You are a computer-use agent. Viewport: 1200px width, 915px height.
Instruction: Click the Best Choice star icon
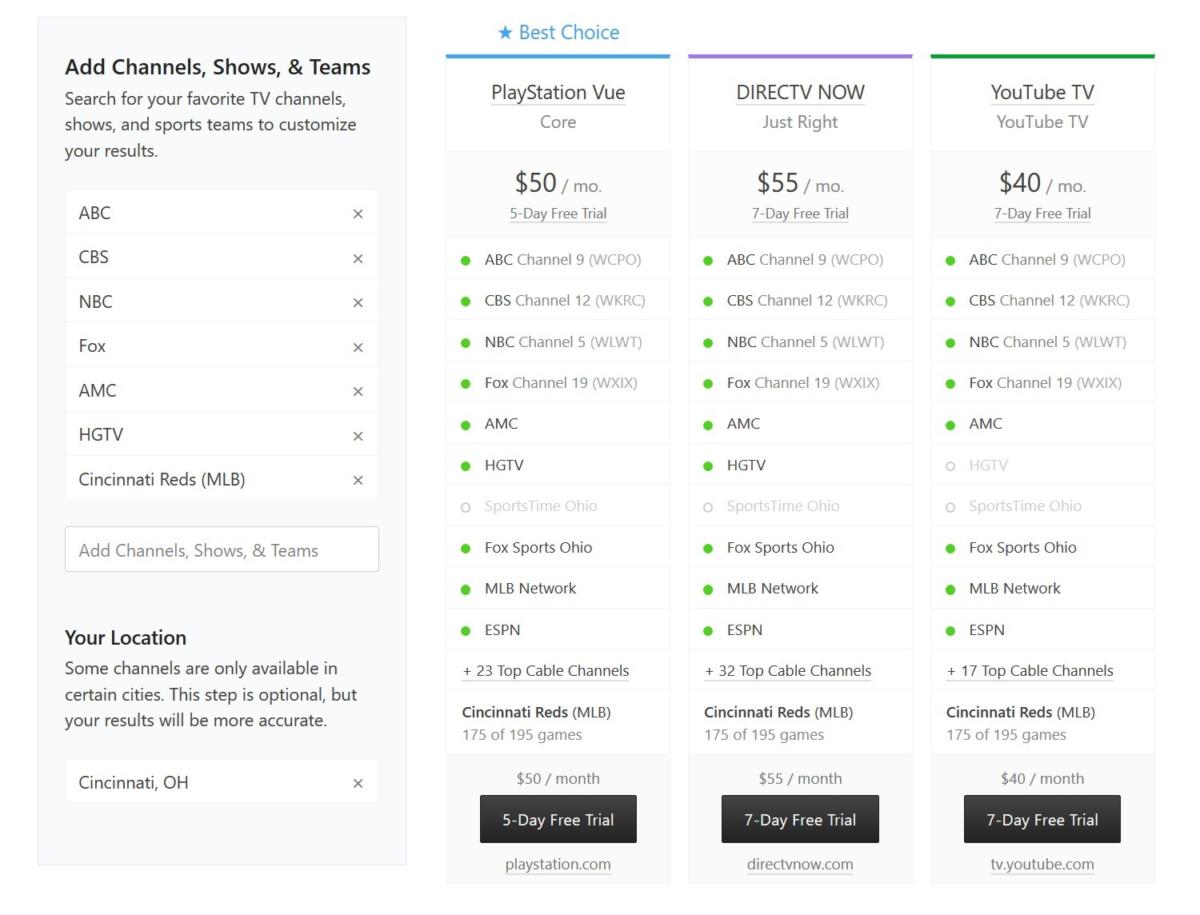coord(505,33)
